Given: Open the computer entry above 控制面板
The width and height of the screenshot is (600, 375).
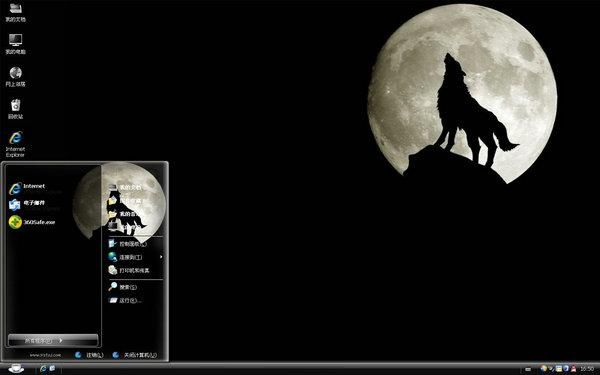Looking at the screenshot, I should tap(124, 227).
